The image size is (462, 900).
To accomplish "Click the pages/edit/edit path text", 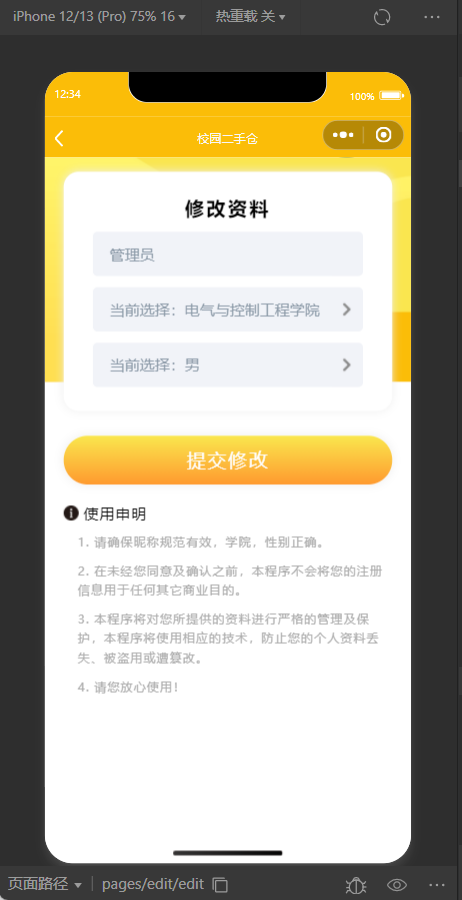I will [153, 884].
